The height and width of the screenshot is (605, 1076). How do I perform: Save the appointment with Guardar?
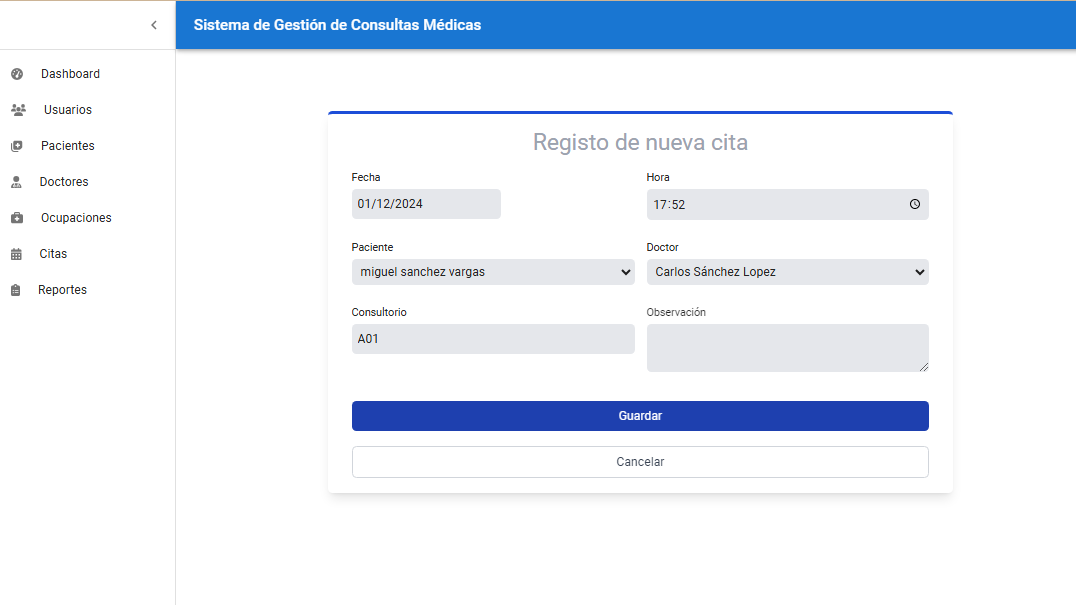(x=640, y=416)
